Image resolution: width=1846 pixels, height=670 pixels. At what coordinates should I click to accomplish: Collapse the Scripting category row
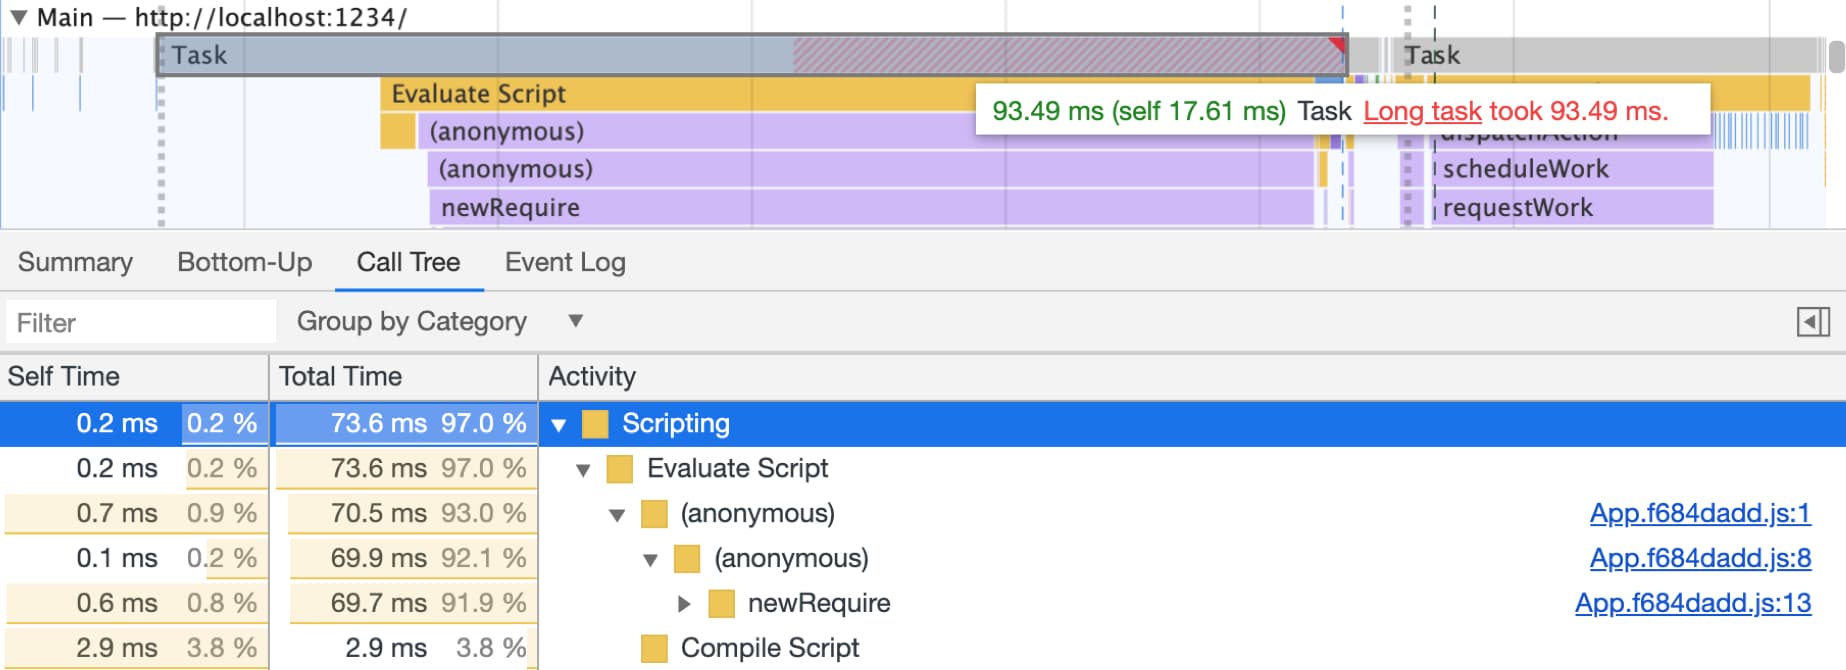[x=559, y=425]
